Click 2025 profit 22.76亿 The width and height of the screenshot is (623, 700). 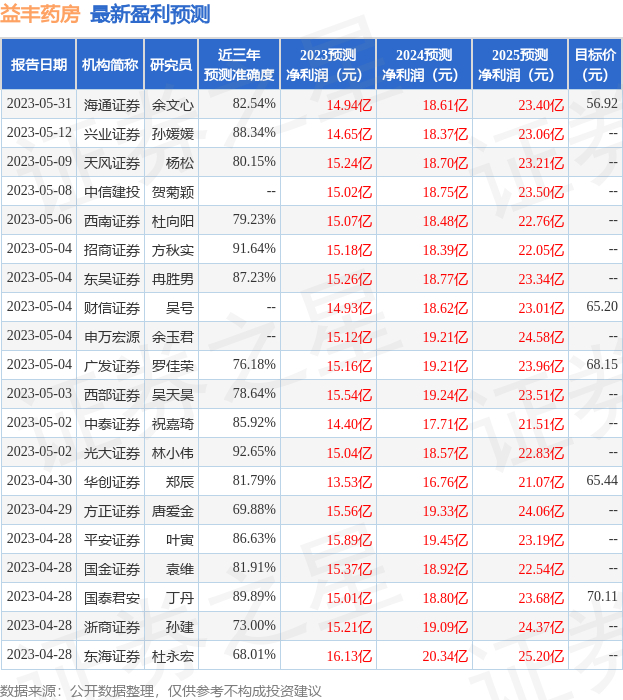541,221
